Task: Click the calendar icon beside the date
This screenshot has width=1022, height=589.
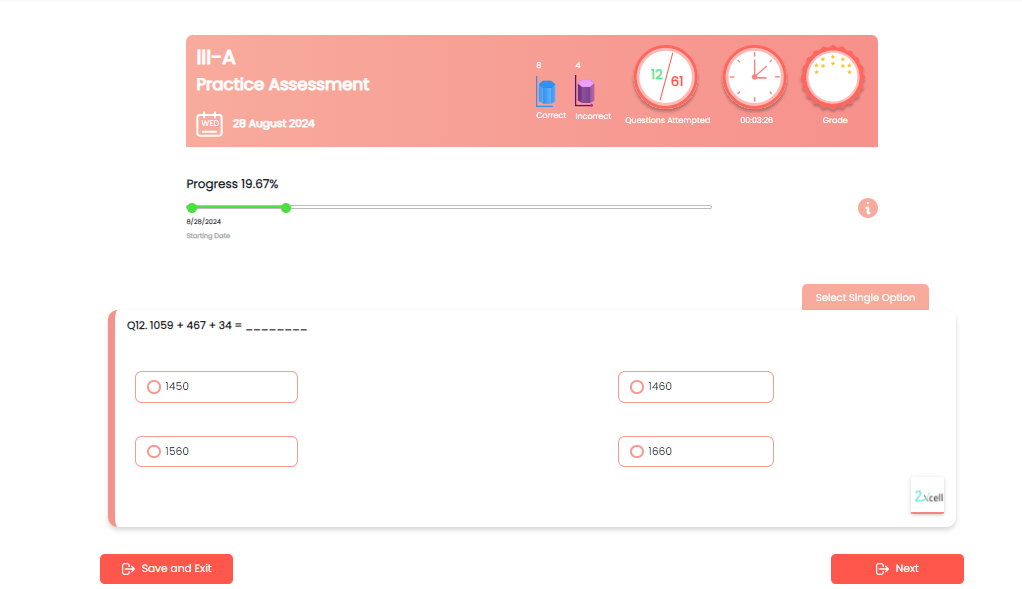Action: [209, 124]
